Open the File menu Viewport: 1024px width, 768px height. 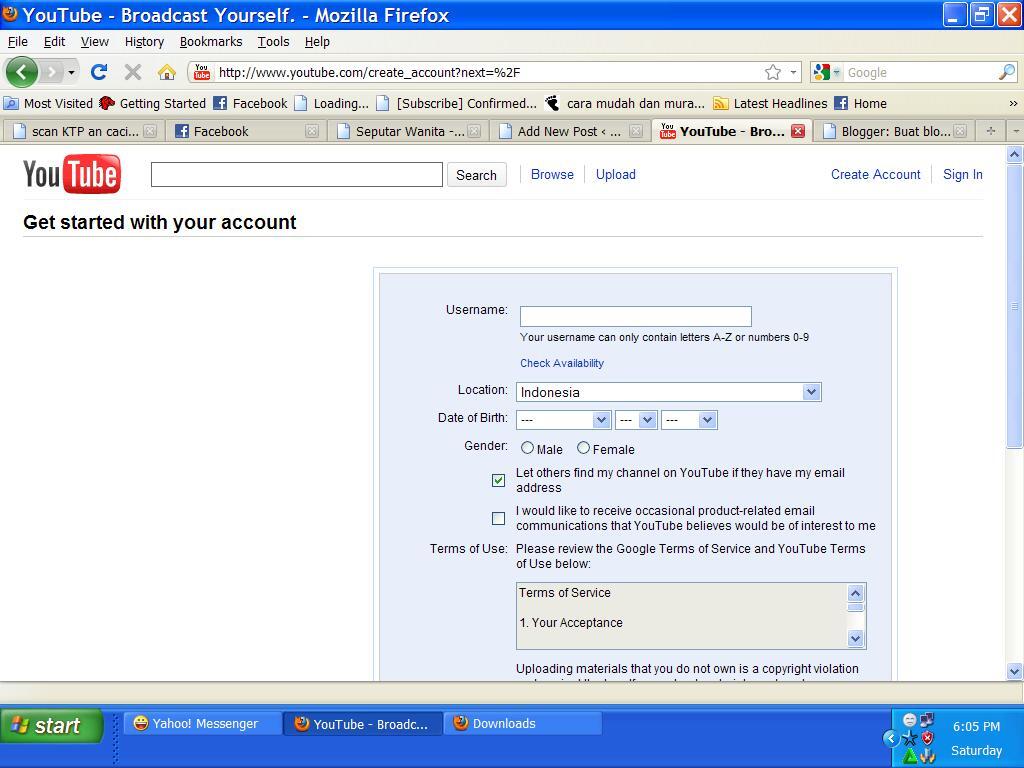18,42
